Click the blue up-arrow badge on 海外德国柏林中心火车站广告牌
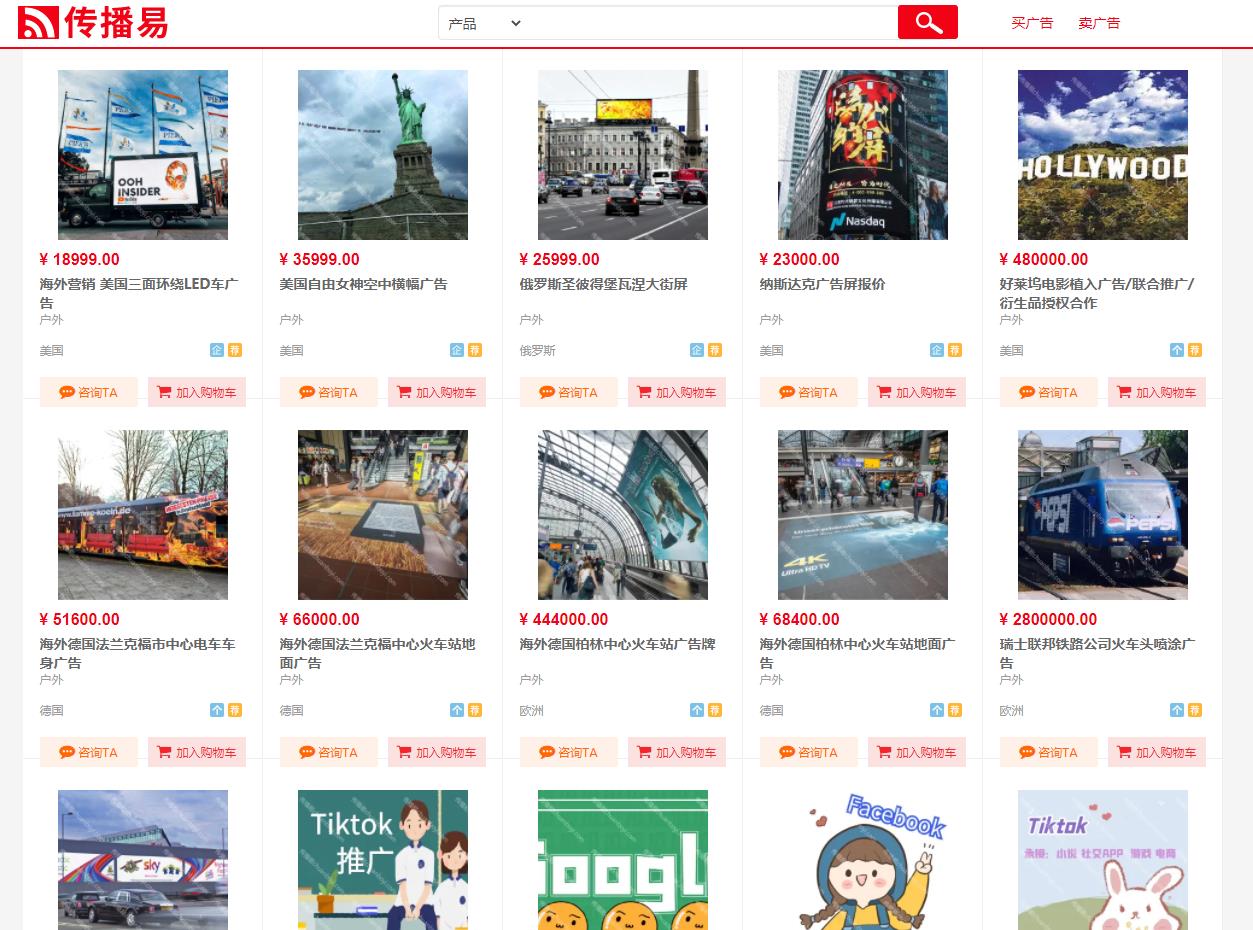Viewport: 1253px width, 930px height. click(x=697, y=710)
